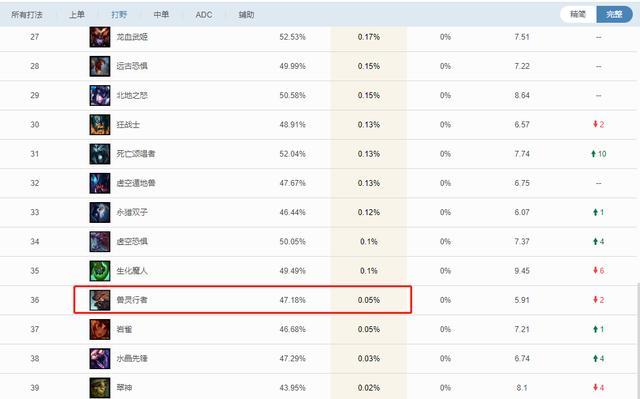Click the 北地之怒 champion portrait
The height and width of the screenshot is (399, 640).
100,95
